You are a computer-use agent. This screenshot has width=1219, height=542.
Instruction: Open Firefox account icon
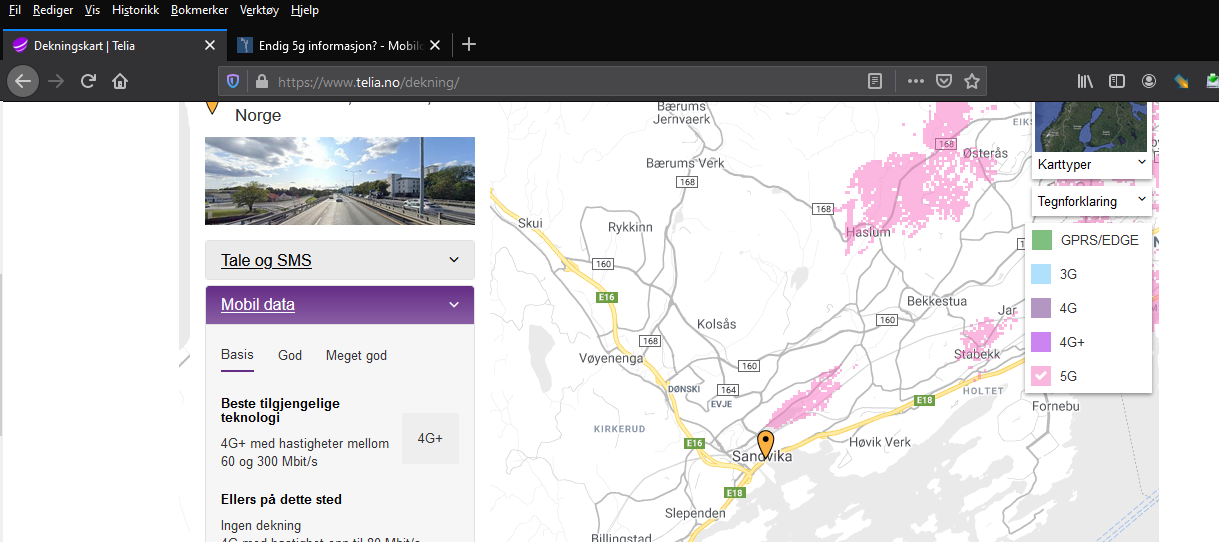click(x=1149, y=81)
